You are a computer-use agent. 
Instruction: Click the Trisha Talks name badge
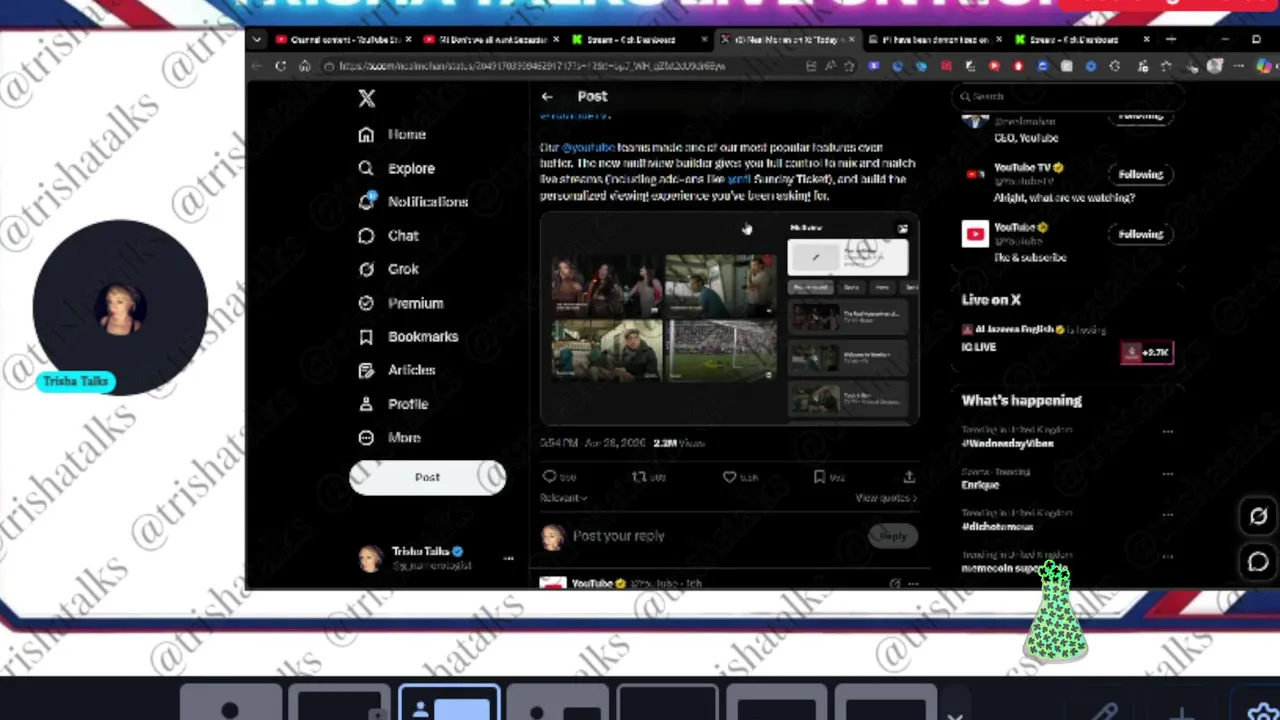point(76,381)
